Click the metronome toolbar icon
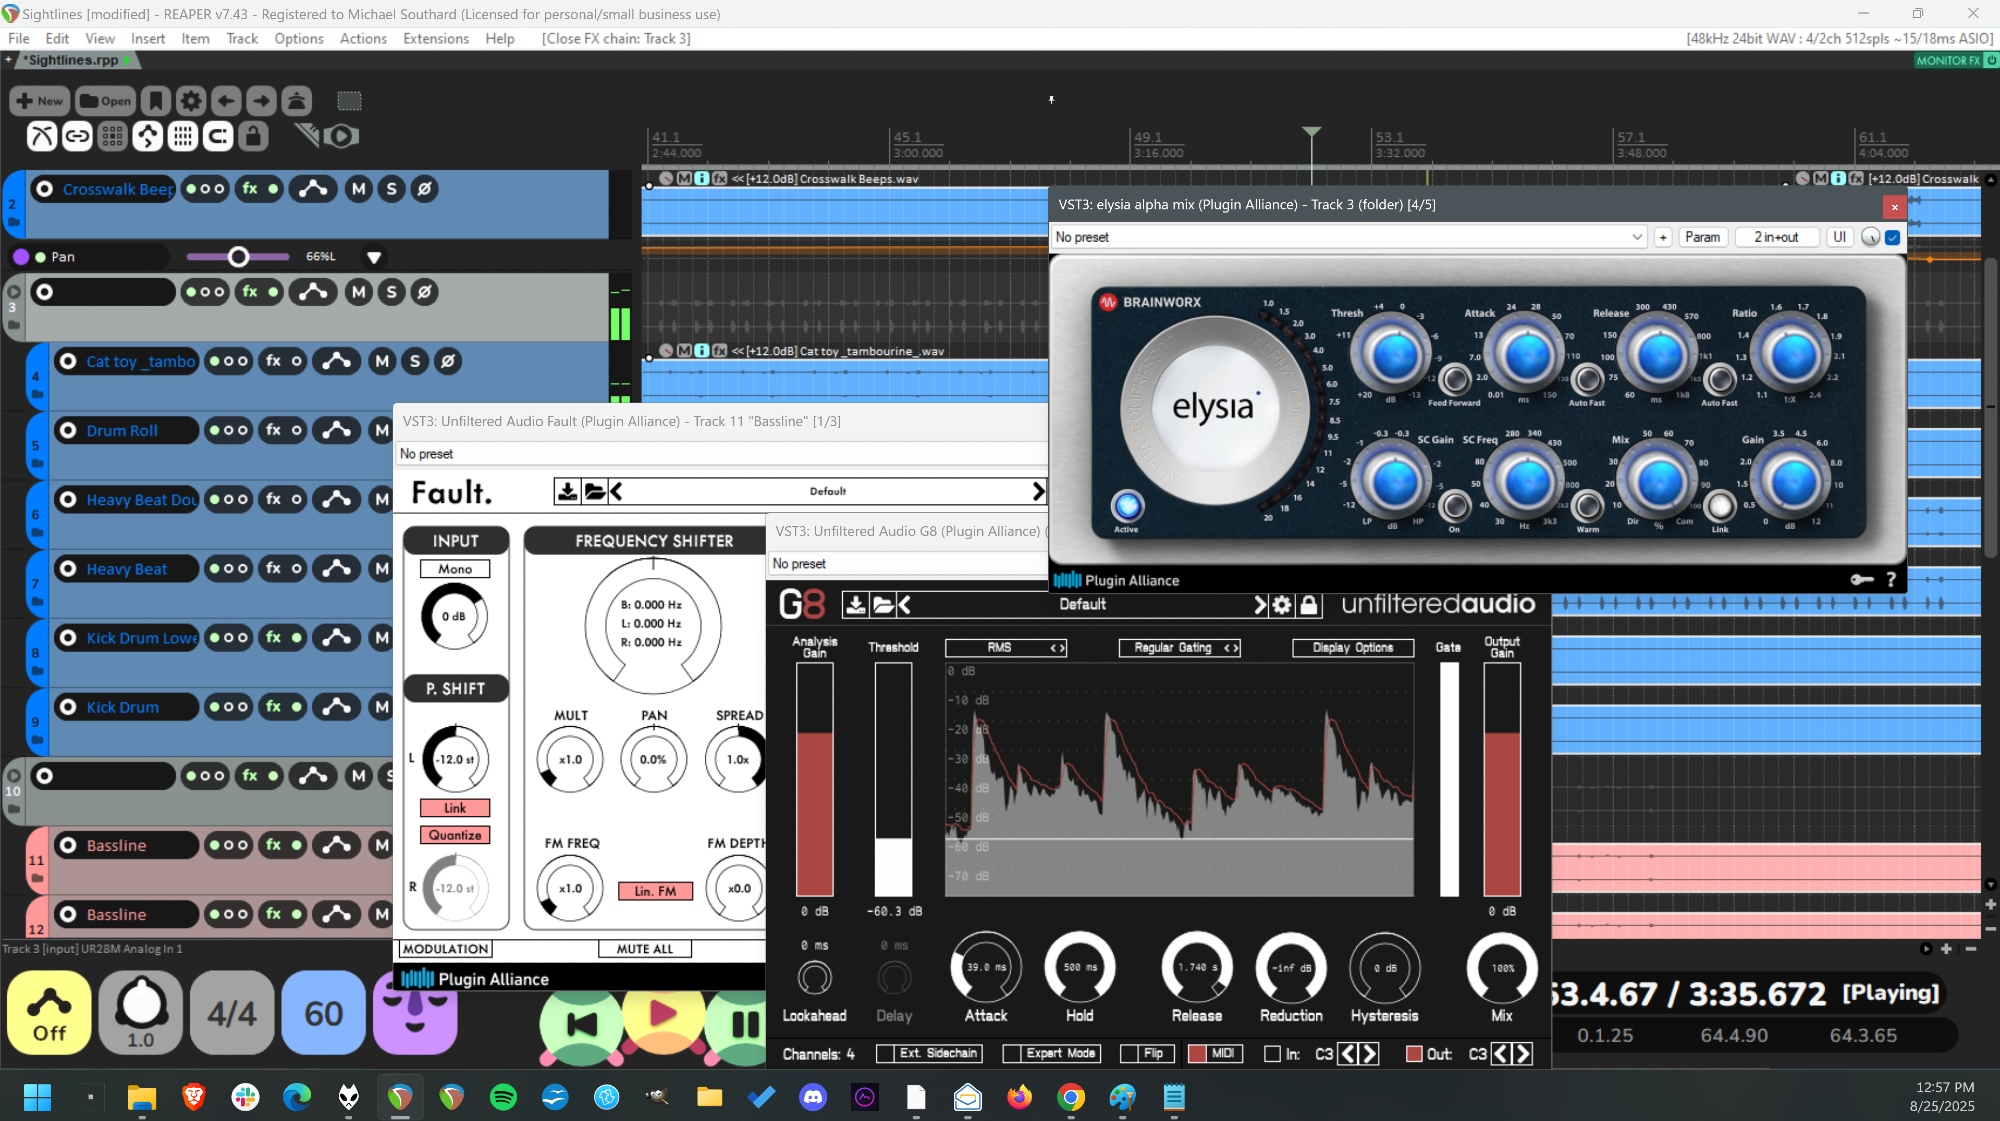 (297, 101)
